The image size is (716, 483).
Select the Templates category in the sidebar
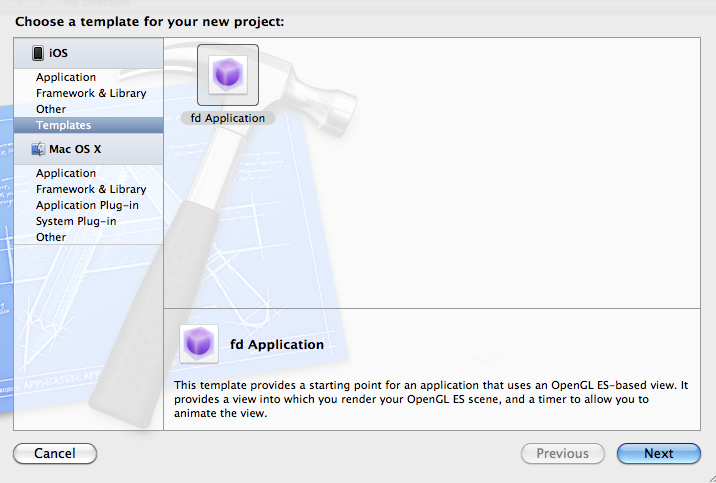[x=63, y=125]
